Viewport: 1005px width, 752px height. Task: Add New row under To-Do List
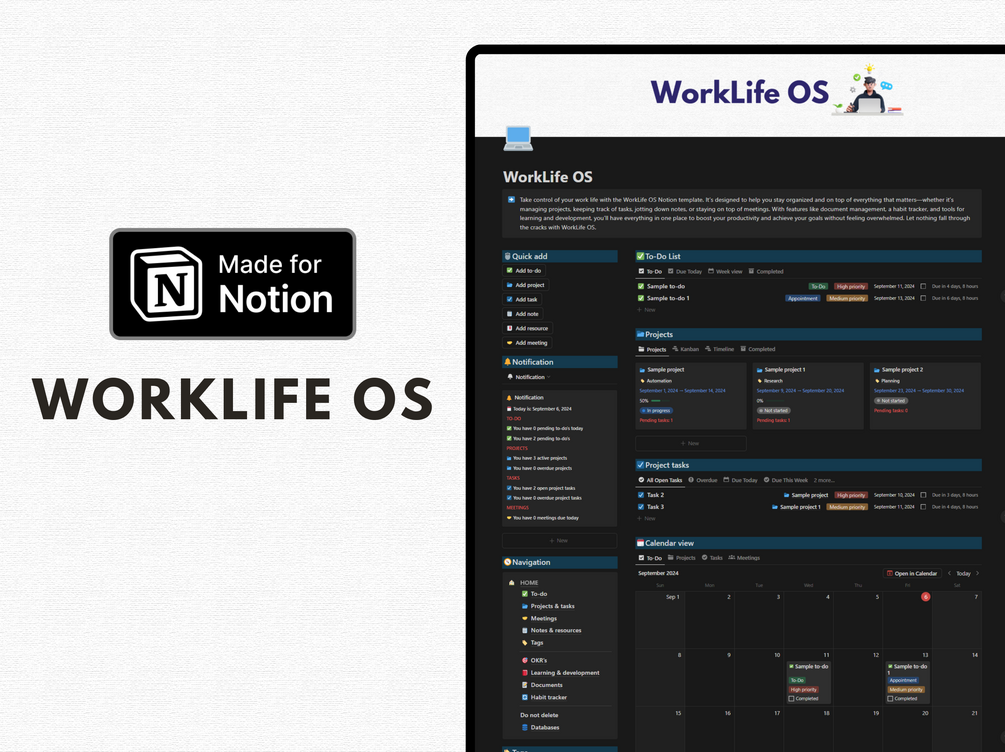click(x=647, y=310)
